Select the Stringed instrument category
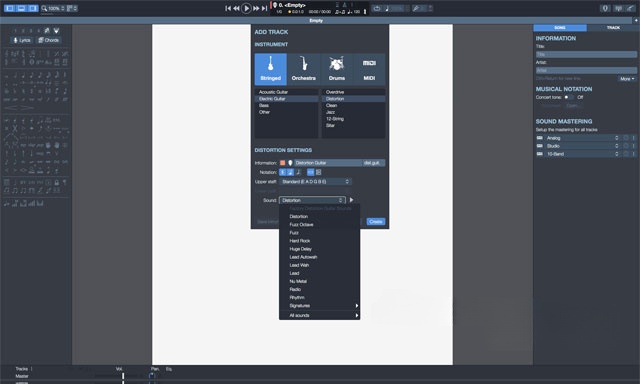Image resolution: width=640 pixels, height=384 pixels. (x=271, y=69)
